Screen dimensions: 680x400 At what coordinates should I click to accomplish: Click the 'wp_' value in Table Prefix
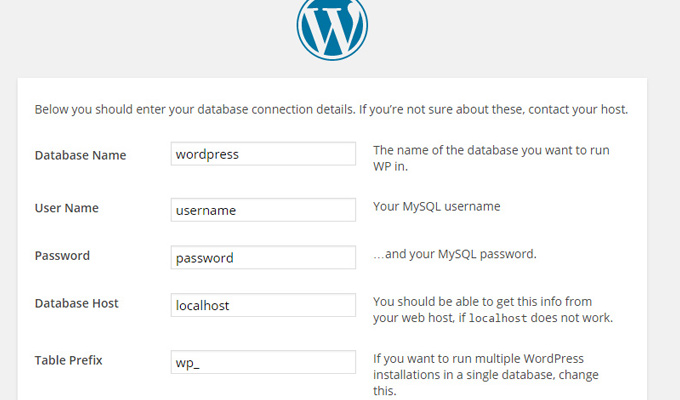click(x=187, y=363)
